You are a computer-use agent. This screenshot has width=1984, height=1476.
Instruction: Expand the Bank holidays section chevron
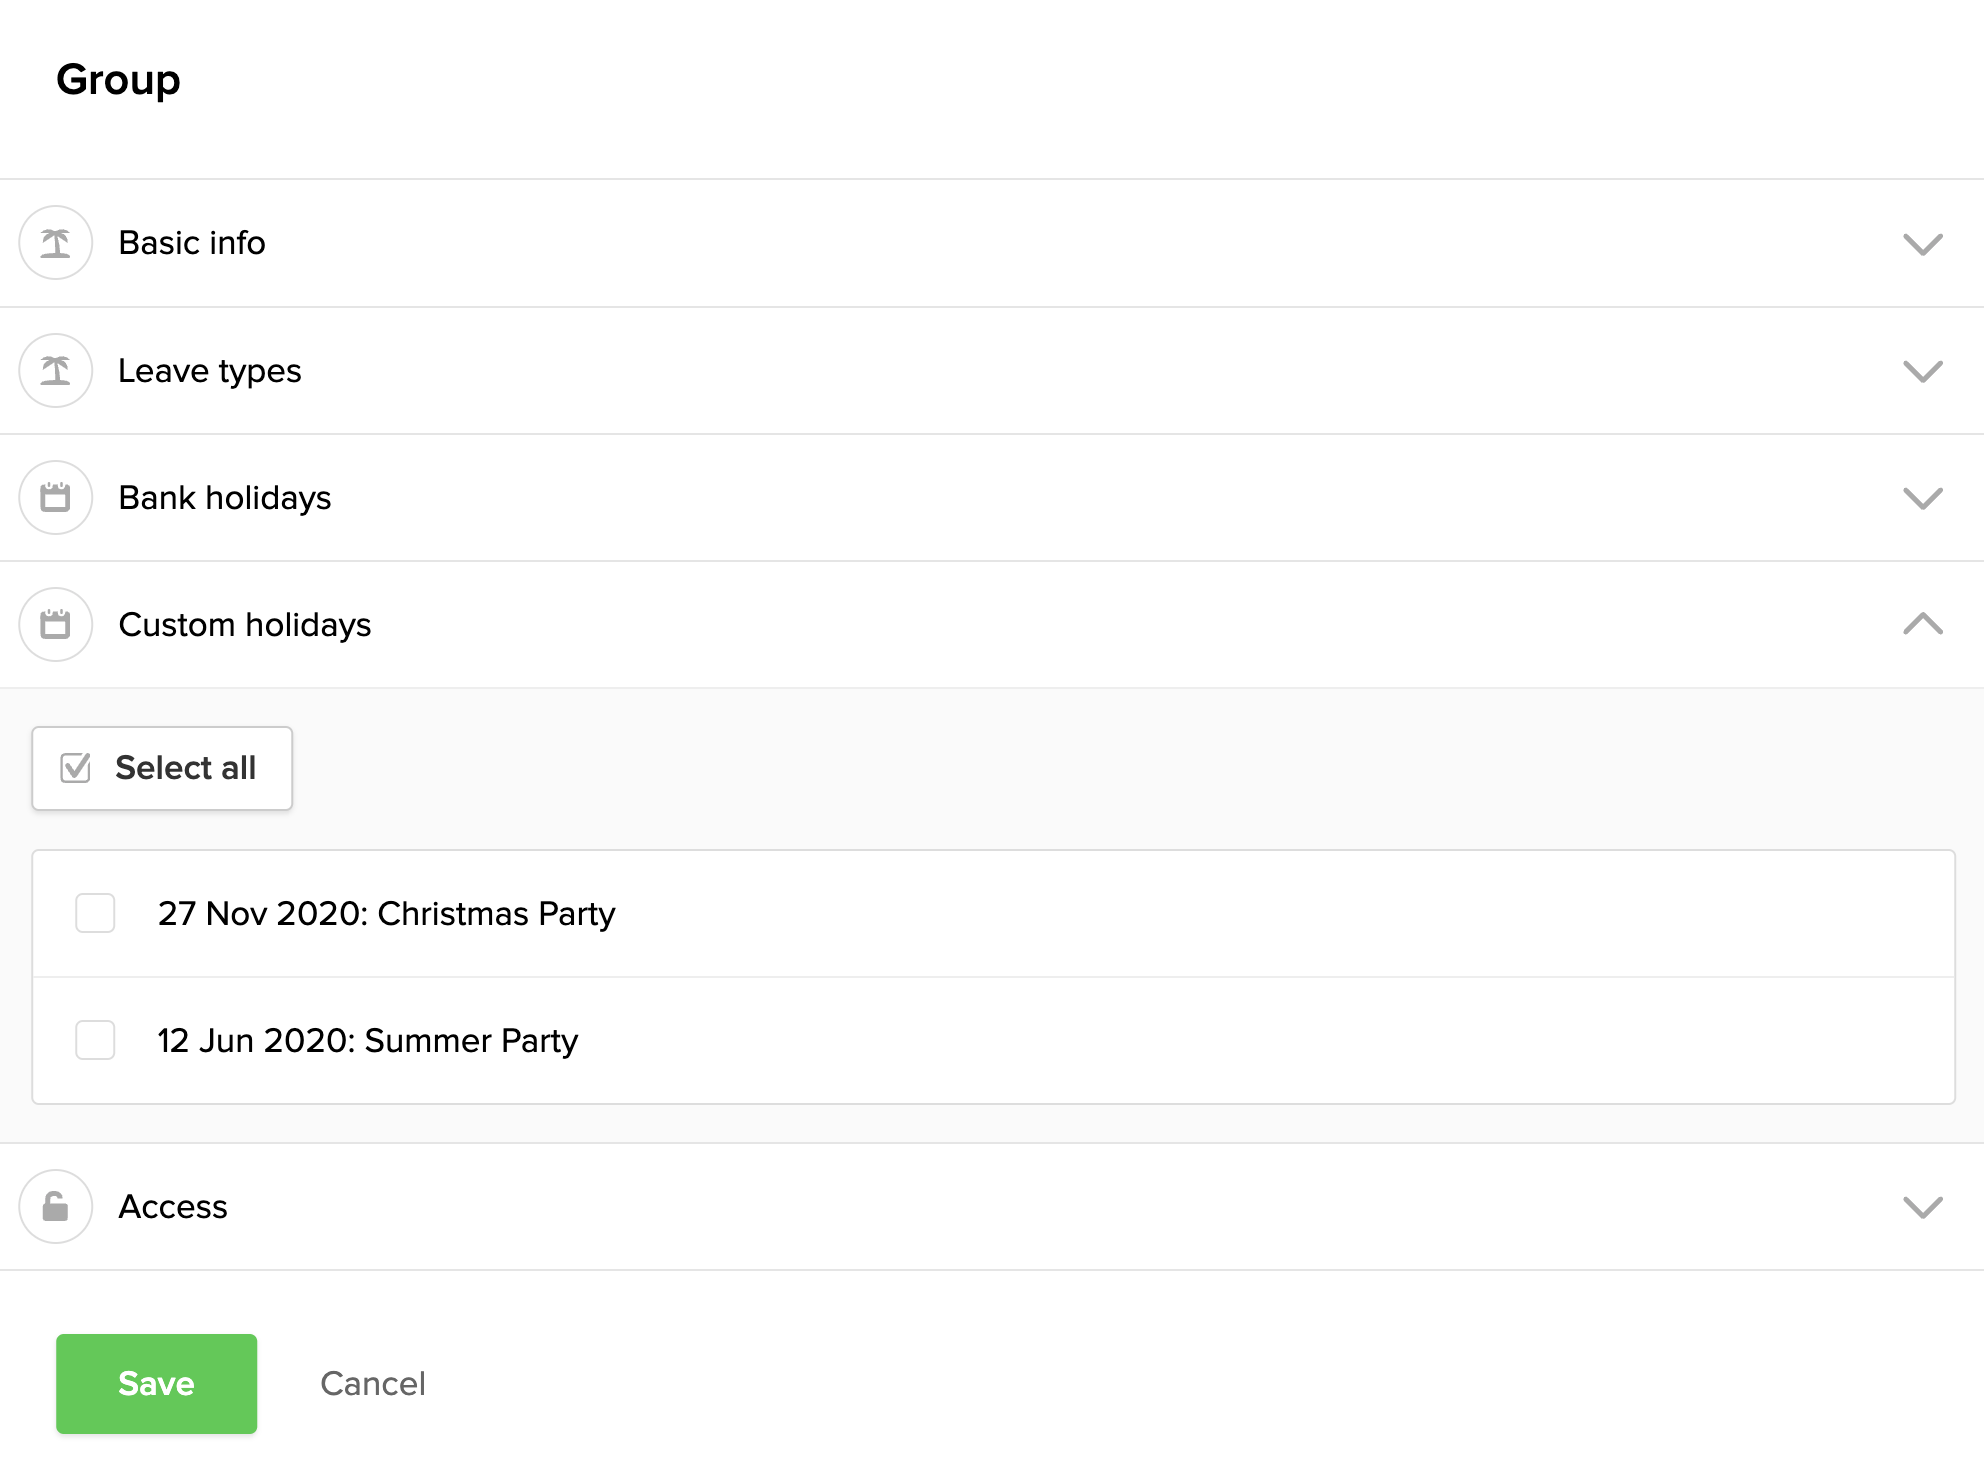pos(1922,498)
